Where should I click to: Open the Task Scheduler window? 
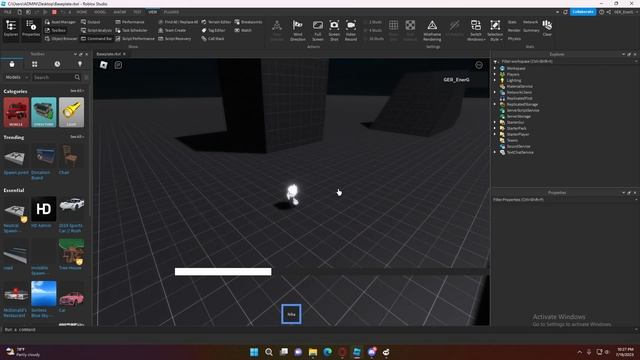coord(131,30)
